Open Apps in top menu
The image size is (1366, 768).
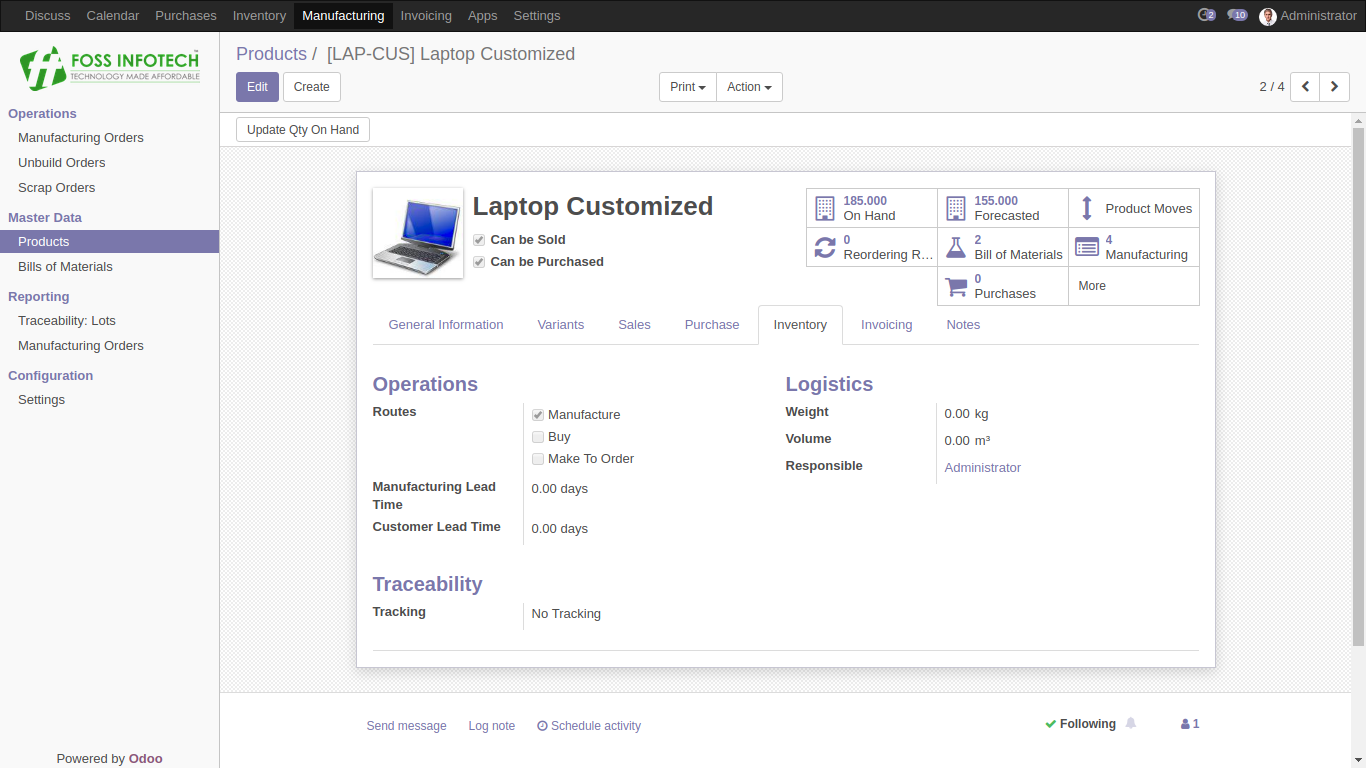[x=483, y=16]
